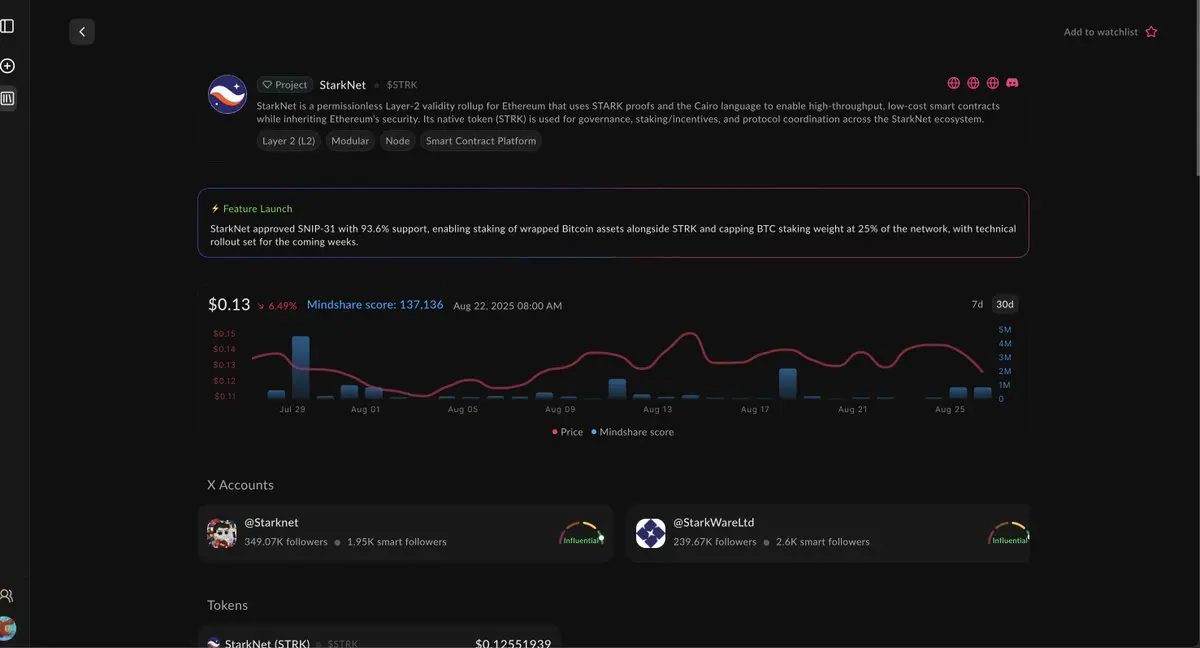The height and width of the screenshot is (648, 1200).
Task: Click the Influential gauge on @StarkWareLtd card
Action: [x=1008, y=534]
